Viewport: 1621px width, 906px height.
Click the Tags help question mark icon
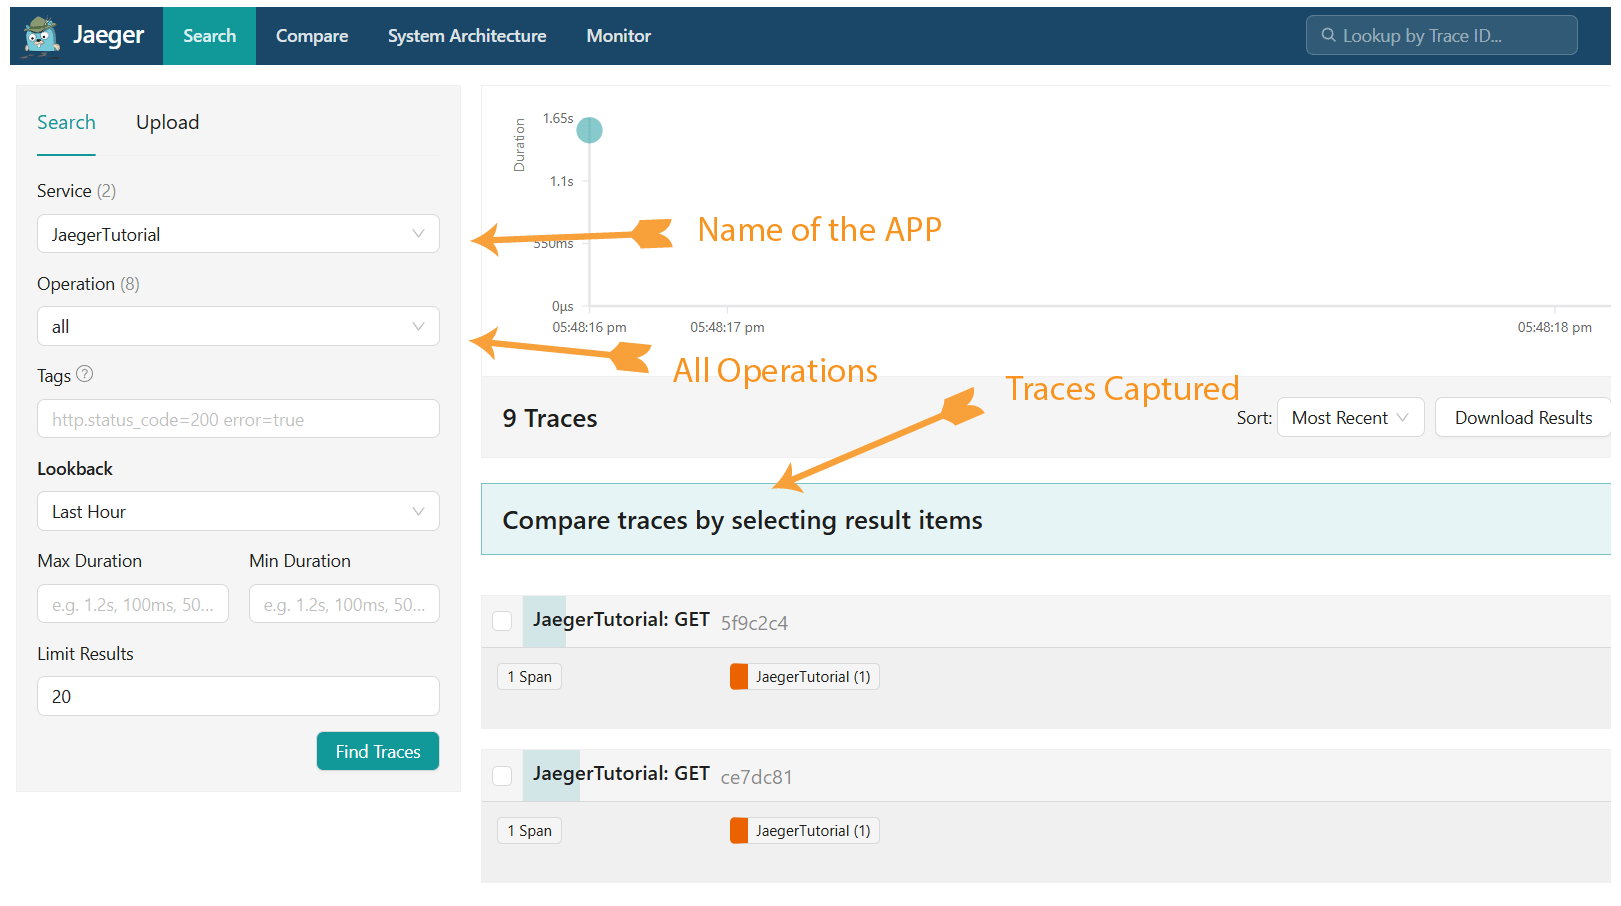[x=85, y=374]
